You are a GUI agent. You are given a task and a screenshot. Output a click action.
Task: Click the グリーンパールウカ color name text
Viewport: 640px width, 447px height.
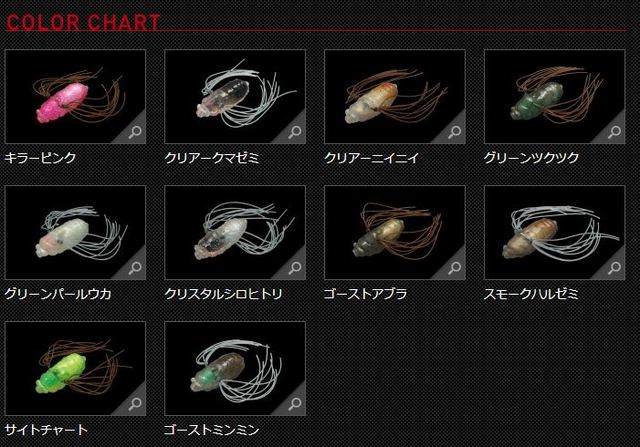click(58, 294)
